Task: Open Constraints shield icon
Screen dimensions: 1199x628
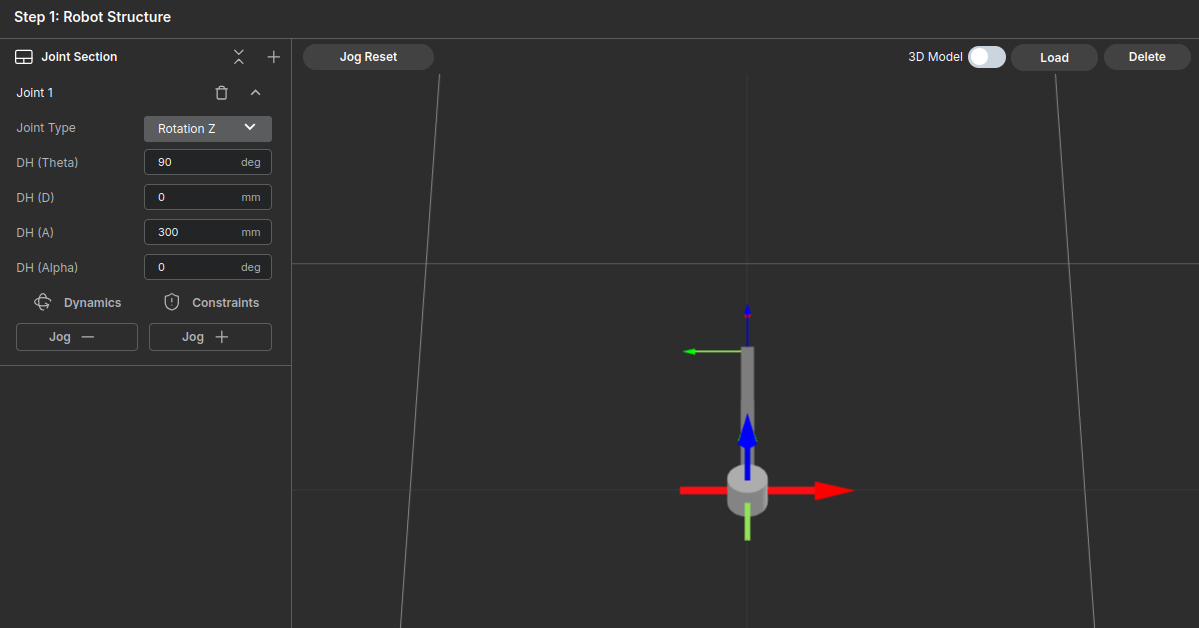Action: coord(172,302)
